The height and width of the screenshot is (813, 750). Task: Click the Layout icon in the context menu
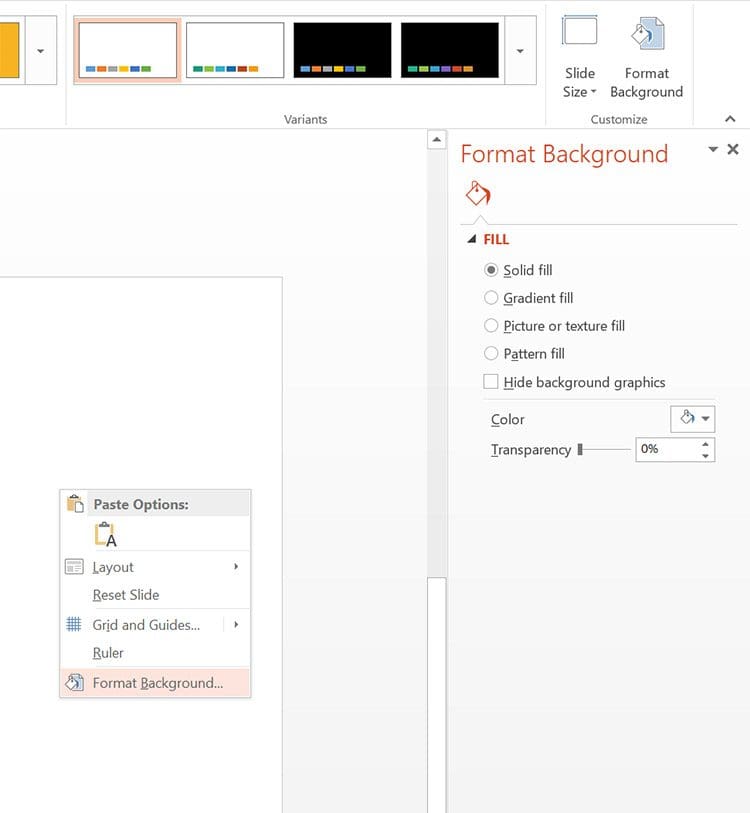click(x=74, y=566)
